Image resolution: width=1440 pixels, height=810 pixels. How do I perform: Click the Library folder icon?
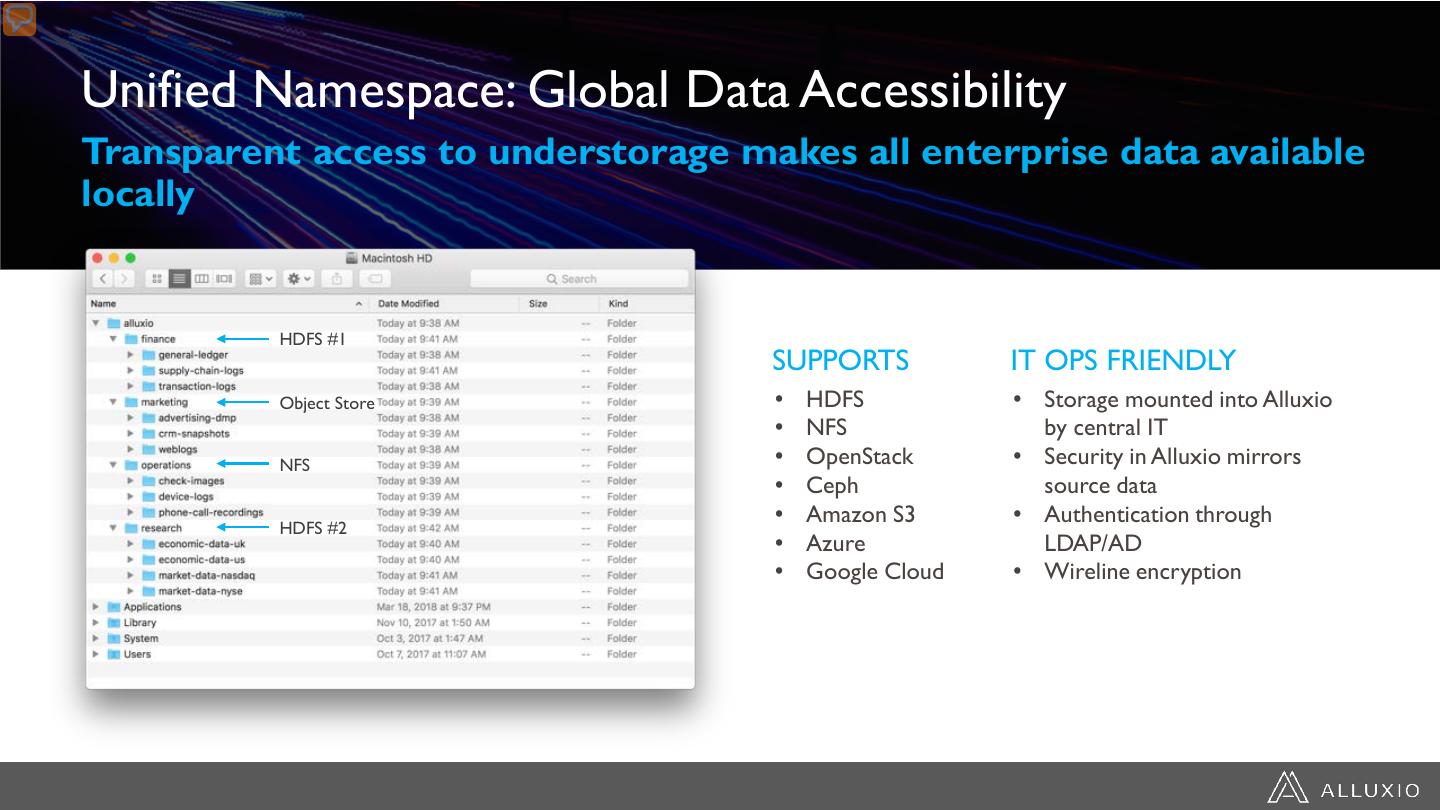pos(114,623)
